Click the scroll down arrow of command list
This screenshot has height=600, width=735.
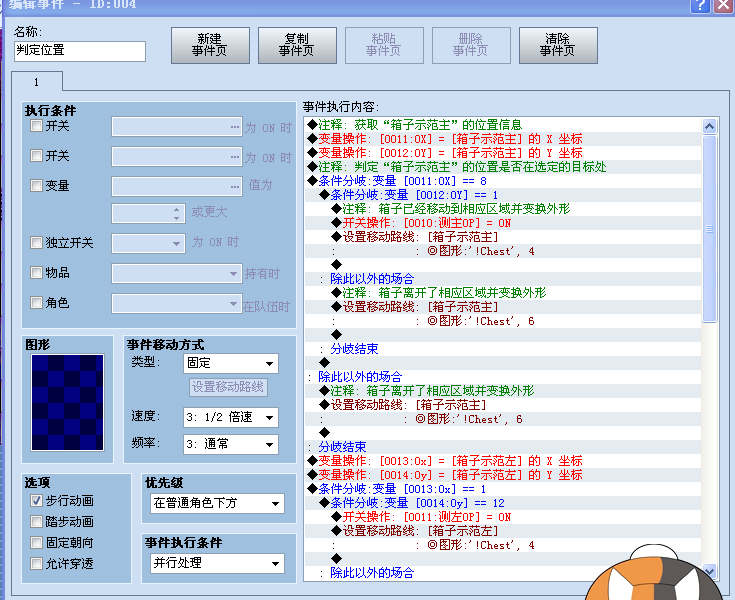click(x=710, y=571)
